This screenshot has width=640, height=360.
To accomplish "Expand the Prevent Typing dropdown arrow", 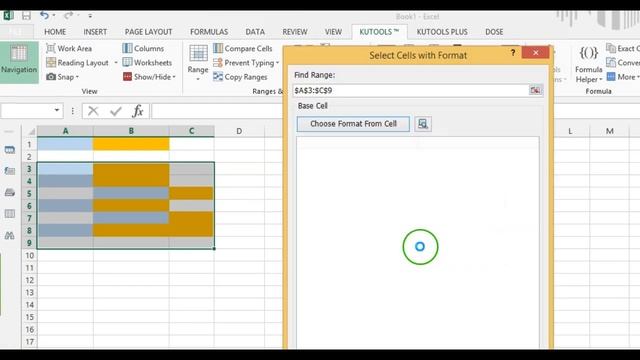I will point(278,63).
